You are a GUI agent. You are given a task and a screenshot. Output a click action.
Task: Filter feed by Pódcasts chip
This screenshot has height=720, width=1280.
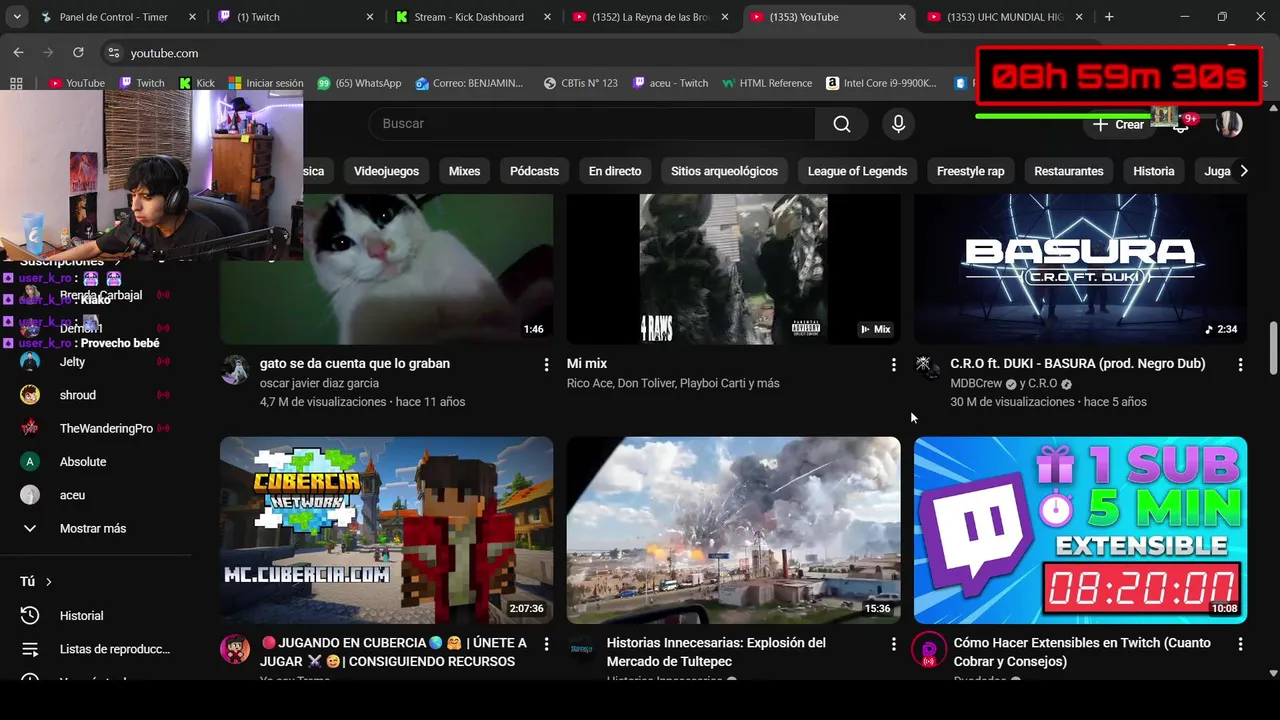[x=534, y=171]
